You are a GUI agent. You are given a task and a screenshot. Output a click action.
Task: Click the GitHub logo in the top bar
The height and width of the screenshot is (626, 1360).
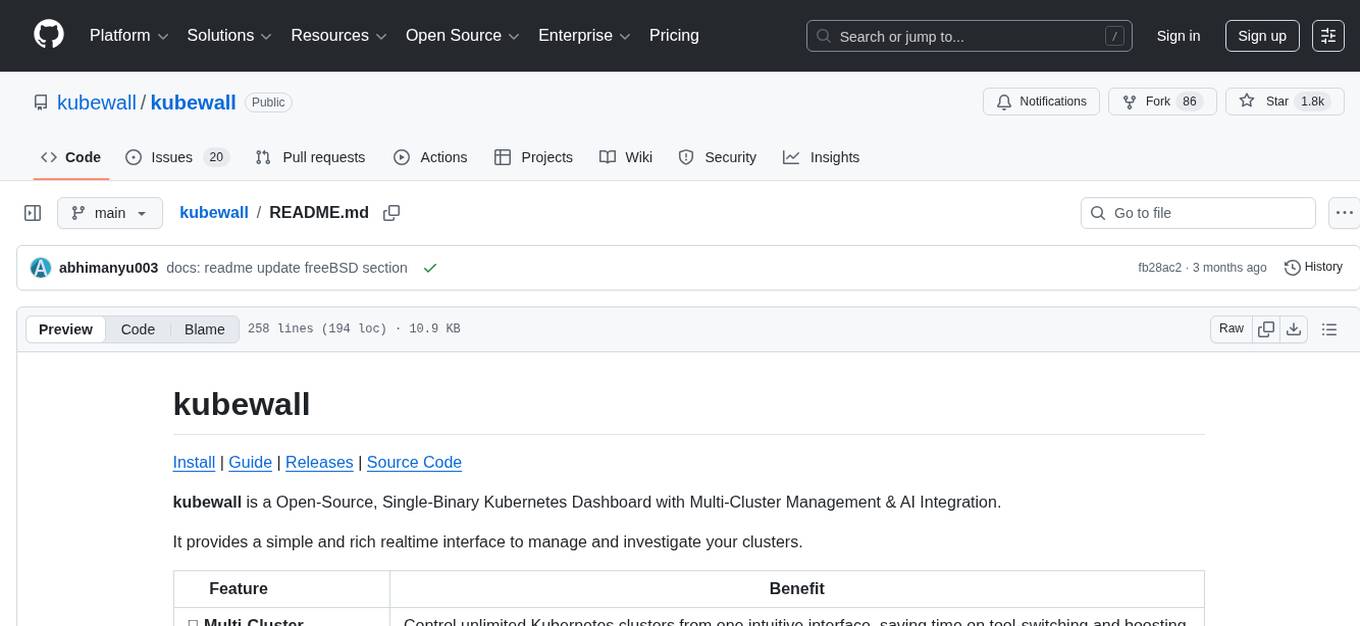[x=48, y=35]
